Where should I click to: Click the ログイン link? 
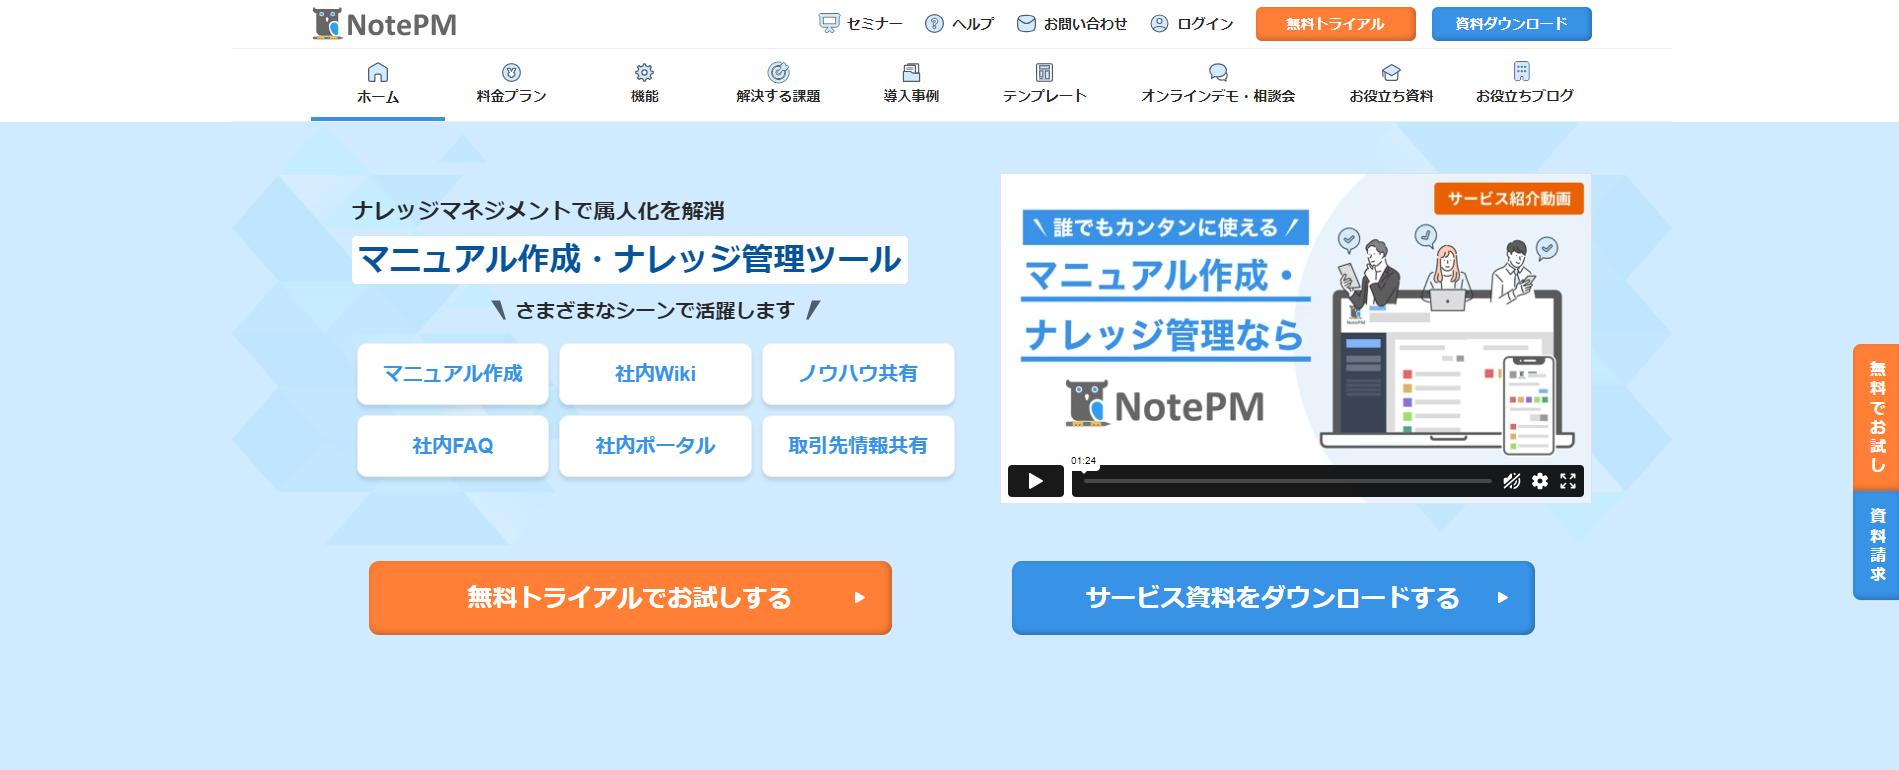coord(1205,24)
